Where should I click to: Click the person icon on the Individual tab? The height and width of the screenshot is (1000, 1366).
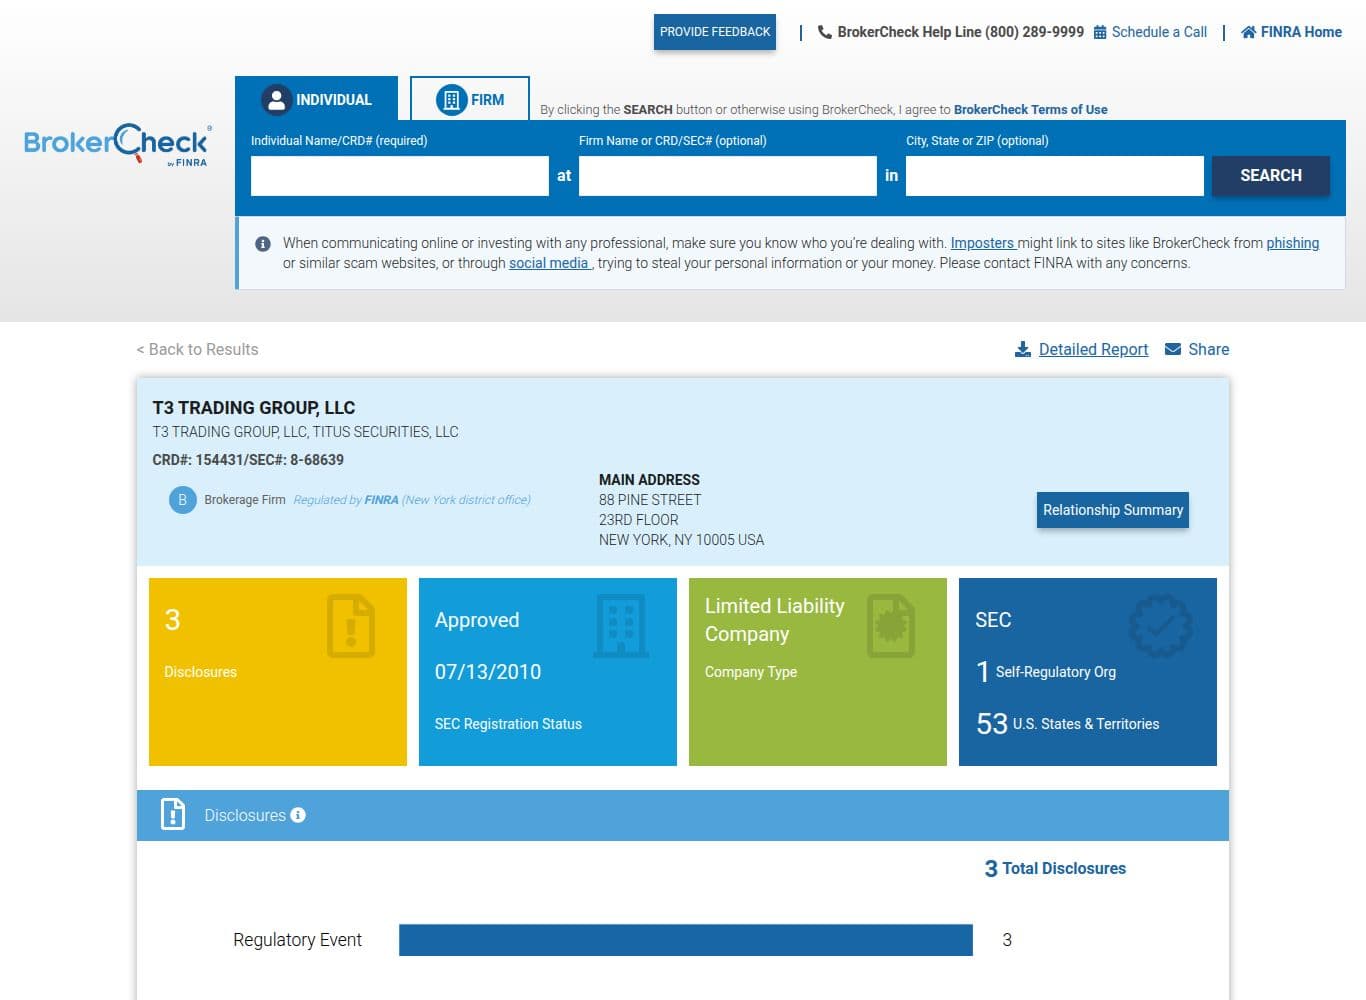[276, 100]
